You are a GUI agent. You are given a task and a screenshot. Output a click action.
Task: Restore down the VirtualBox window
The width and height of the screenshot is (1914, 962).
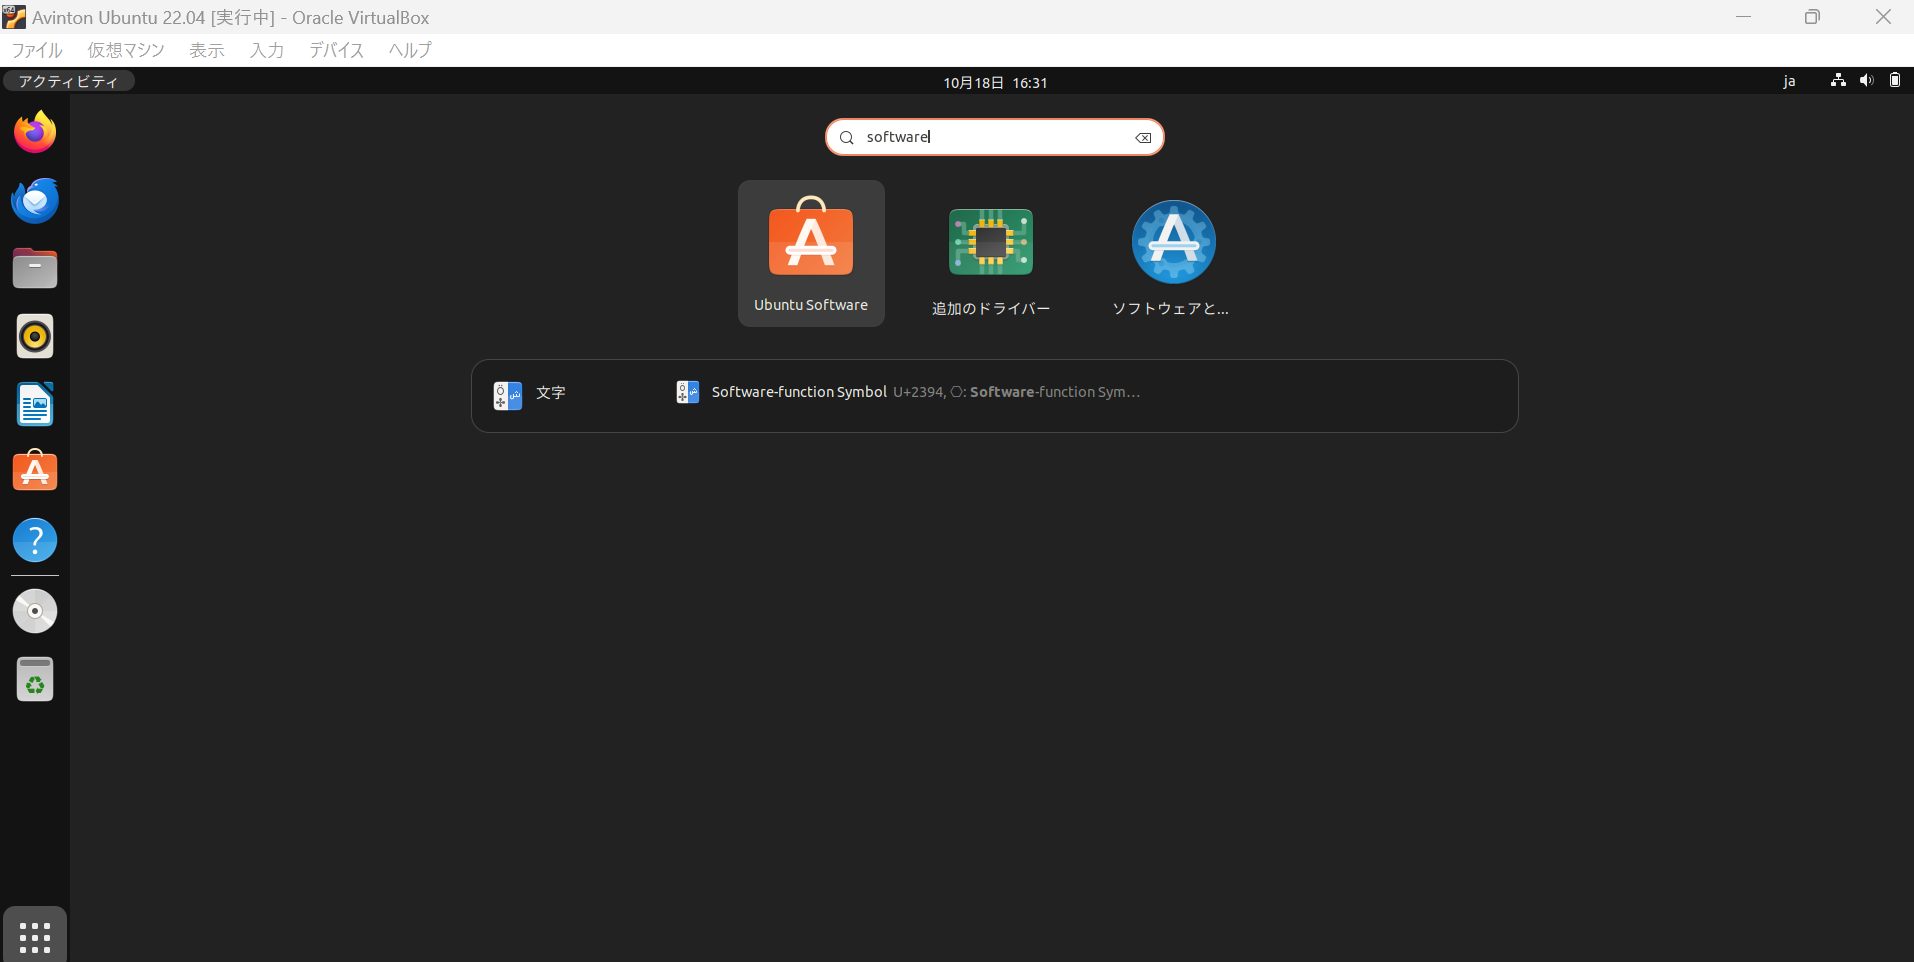[x=1812, y=17]
